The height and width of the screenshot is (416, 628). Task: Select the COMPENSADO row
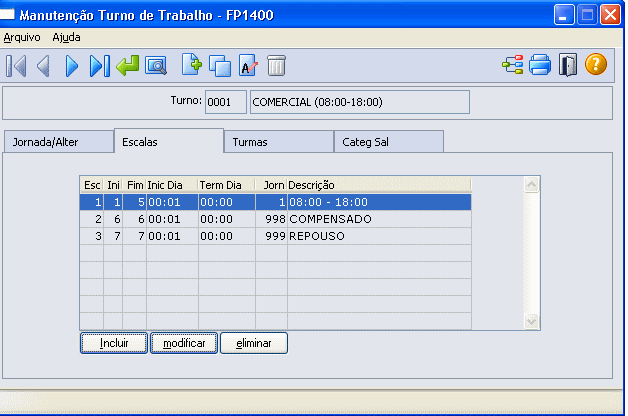tap(276, 219)
